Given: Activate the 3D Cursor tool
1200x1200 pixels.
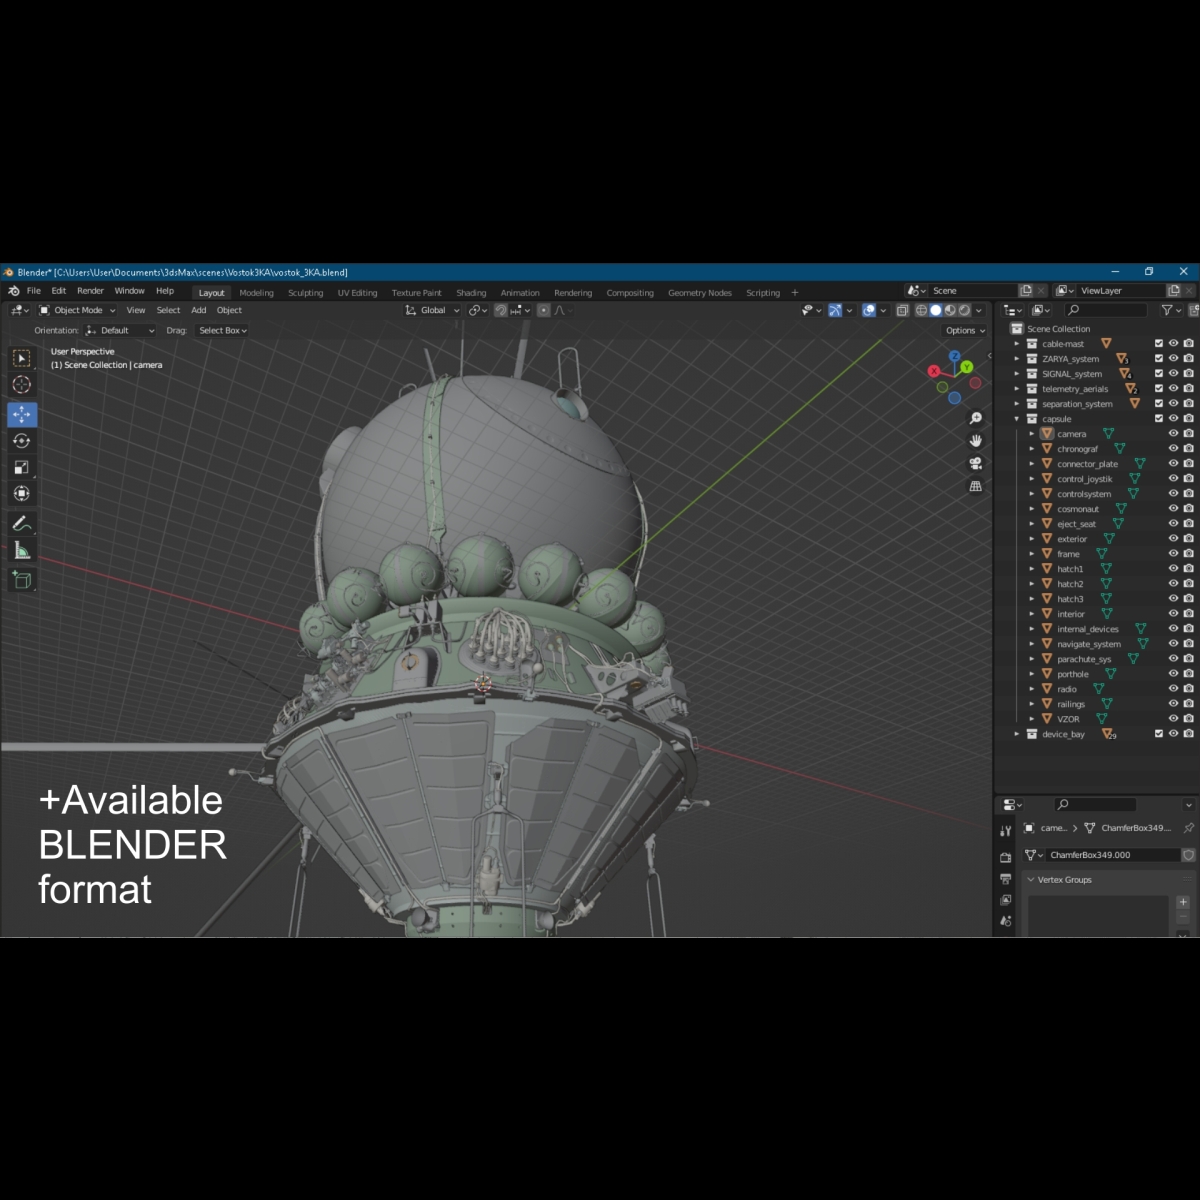Looking at the screenshot, I should click(x=22, y=385).
